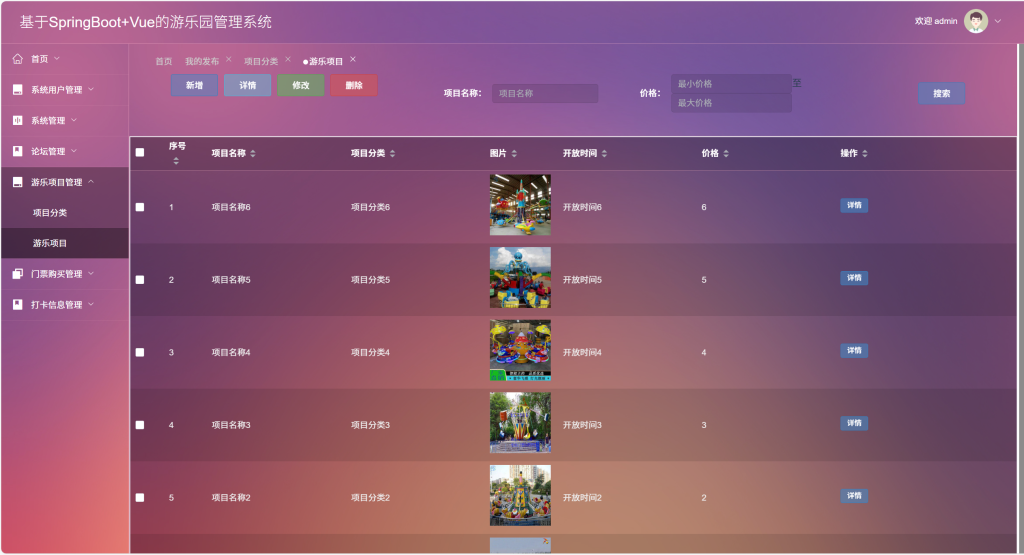Click the 详情 button in the toolbar
This screenshot has height=555, width=1024.
[x=248, y=86]
